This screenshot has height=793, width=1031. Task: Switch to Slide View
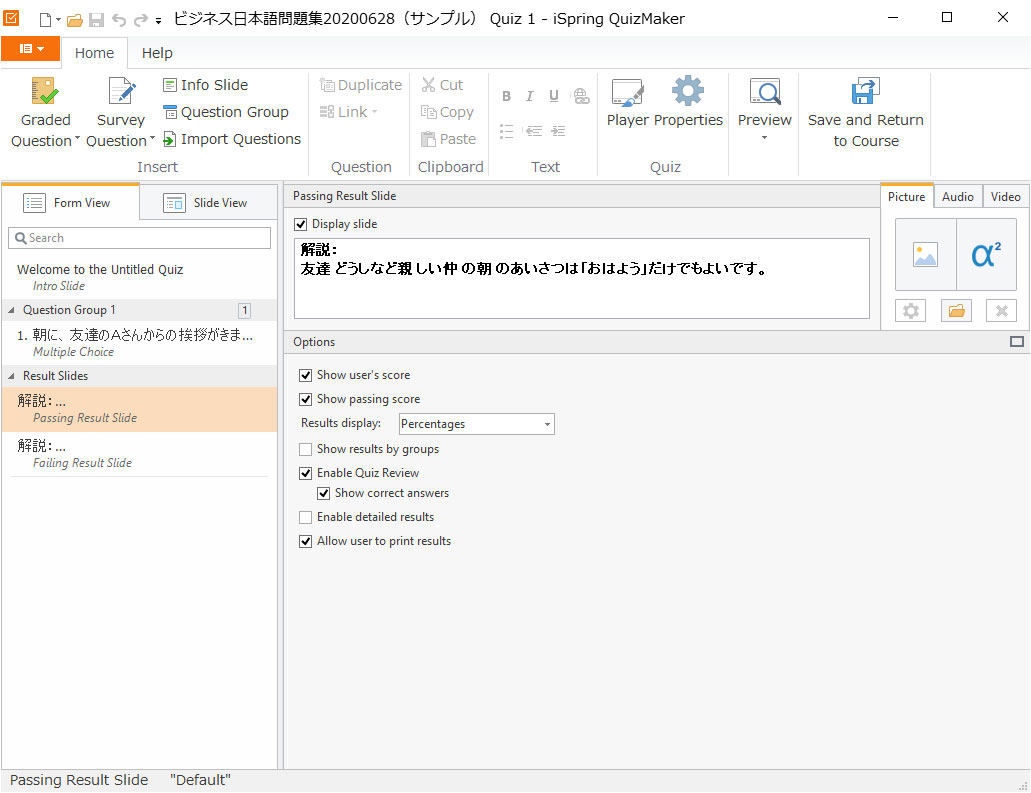click(207, 203)
